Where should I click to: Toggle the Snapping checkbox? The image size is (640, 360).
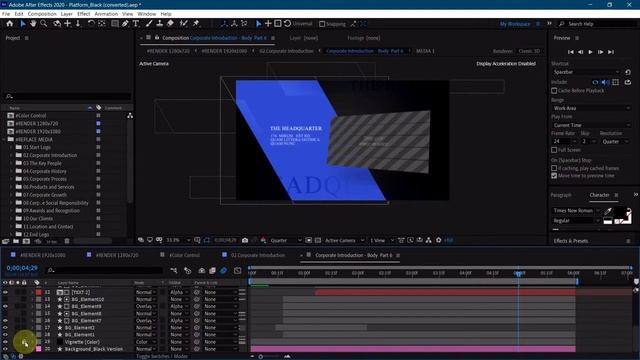(322, 24)
